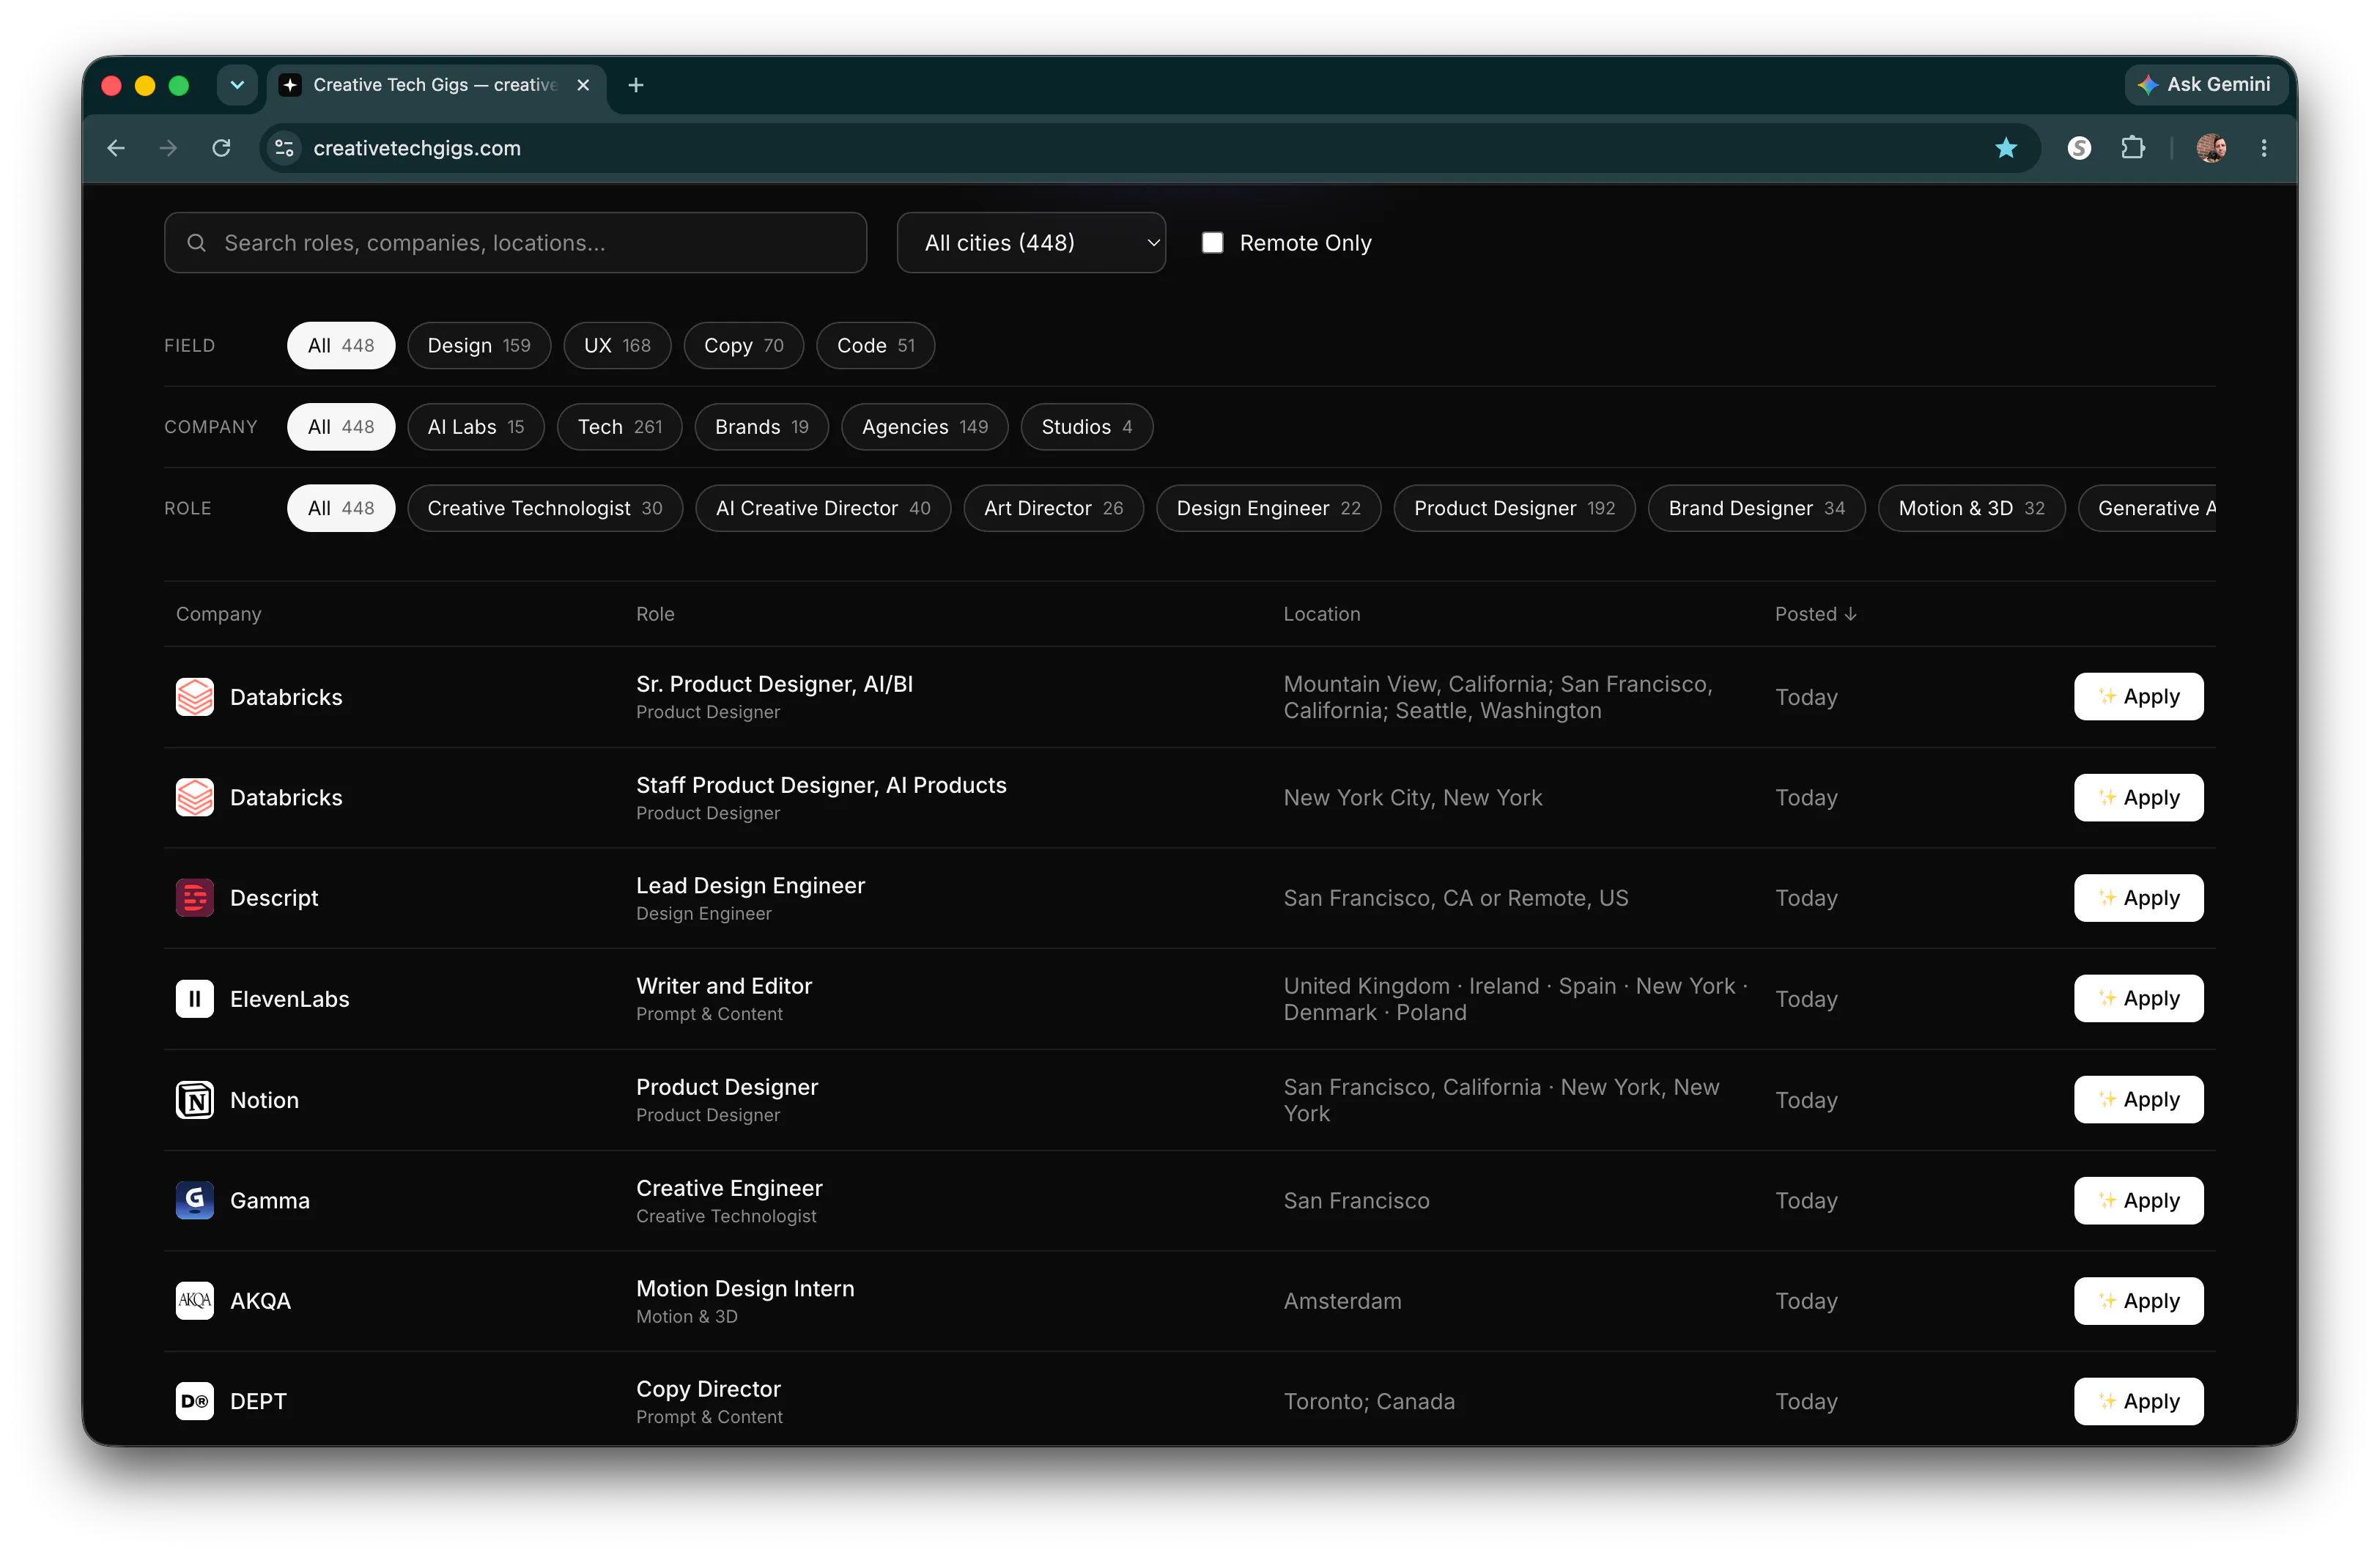Apply to ElevenLabs Writer and Editor
The image size is (2380, 1555).
(x=2139, y=998)
